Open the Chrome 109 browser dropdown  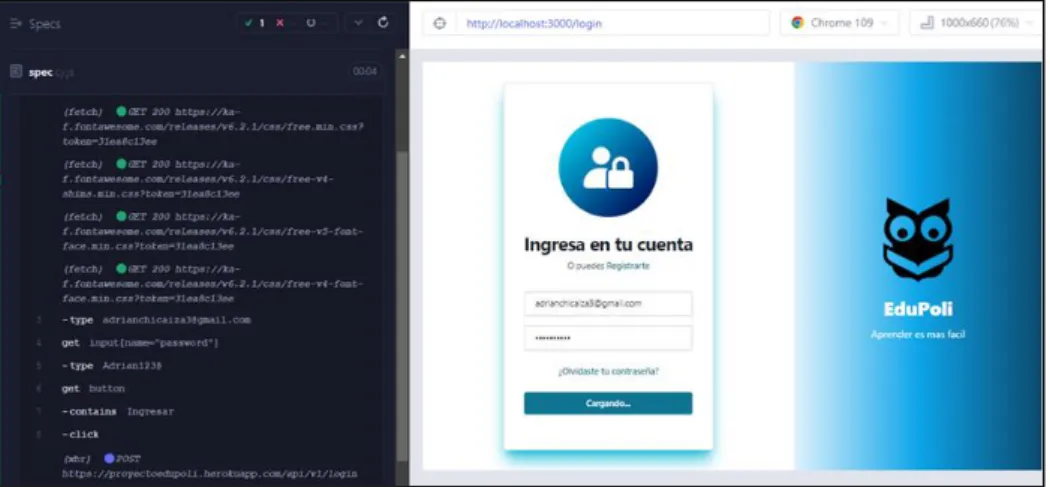pos(842,23)
